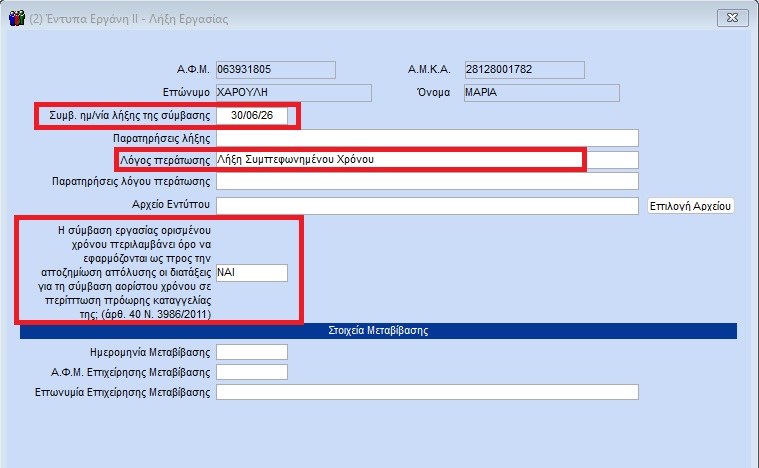759x468 pixels.
Task: Focus the Παρατηρήσεις λόγου περάτωσης field
Action: 427,182
